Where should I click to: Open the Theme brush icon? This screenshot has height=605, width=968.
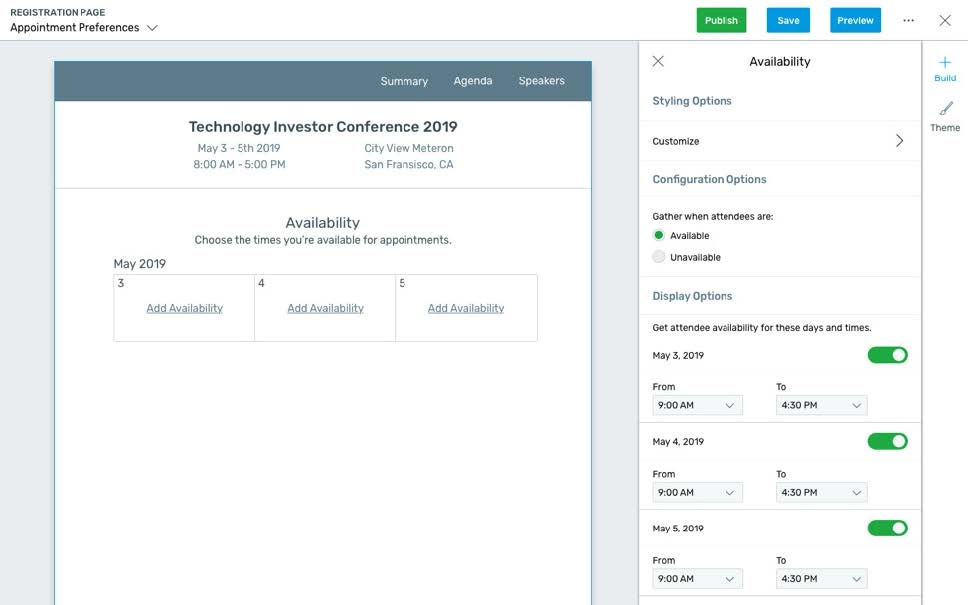(945, 110)
